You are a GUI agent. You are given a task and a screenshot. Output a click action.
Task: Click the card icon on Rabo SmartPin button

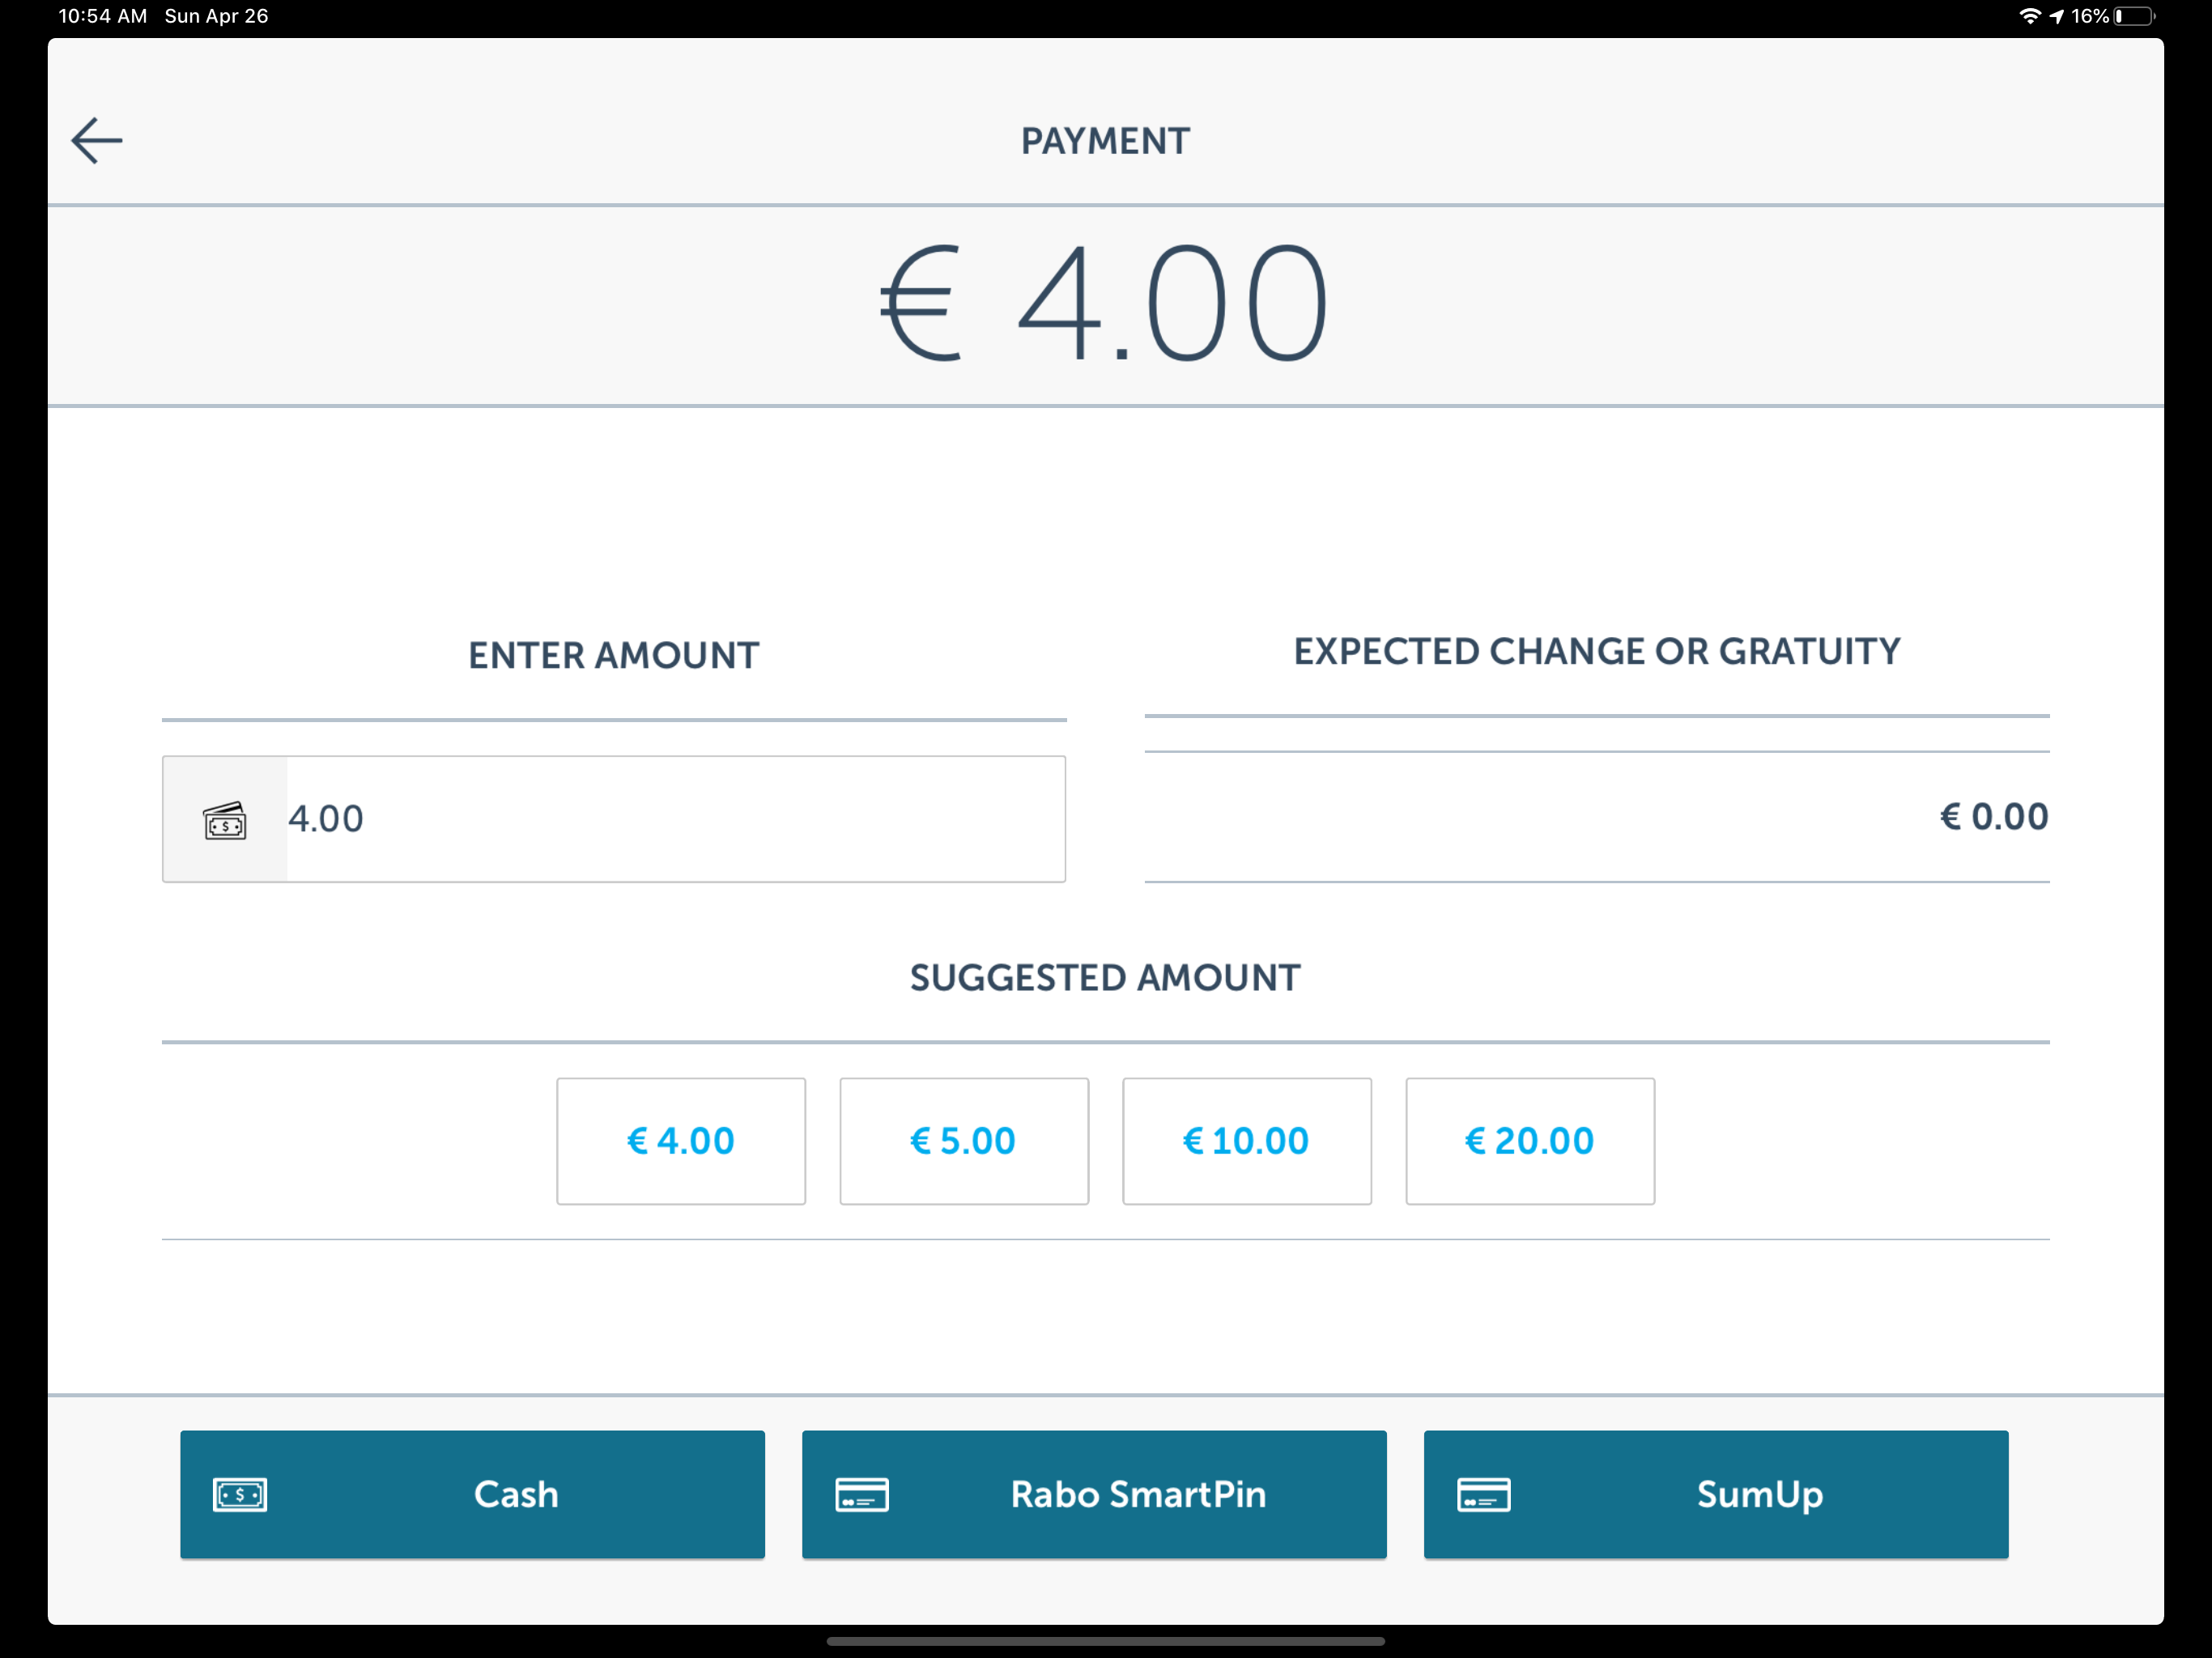(862, 1494)
